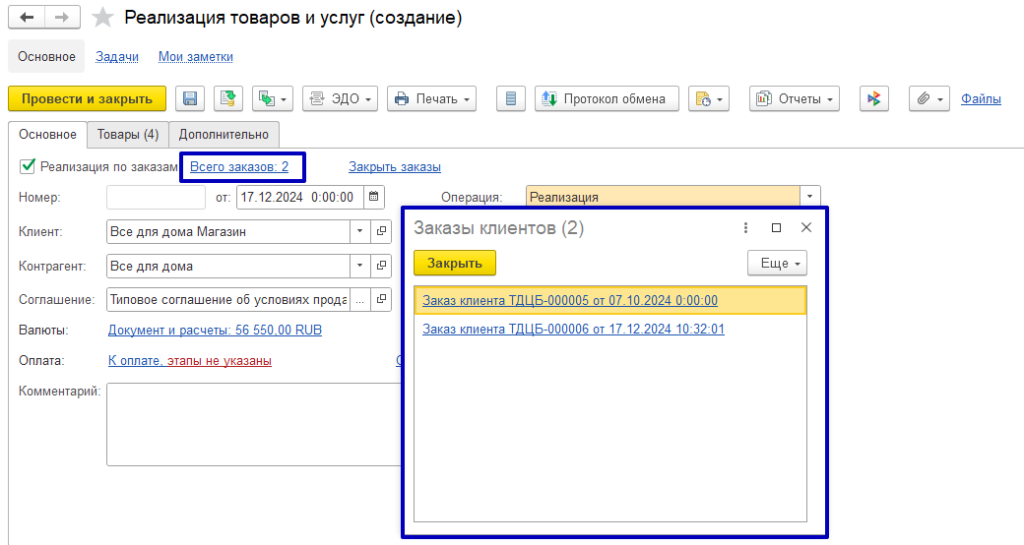Open the Печать dropdown menu
This screenshot has width=1024, height=545.
pyautogui.click(x=432, y=99)
